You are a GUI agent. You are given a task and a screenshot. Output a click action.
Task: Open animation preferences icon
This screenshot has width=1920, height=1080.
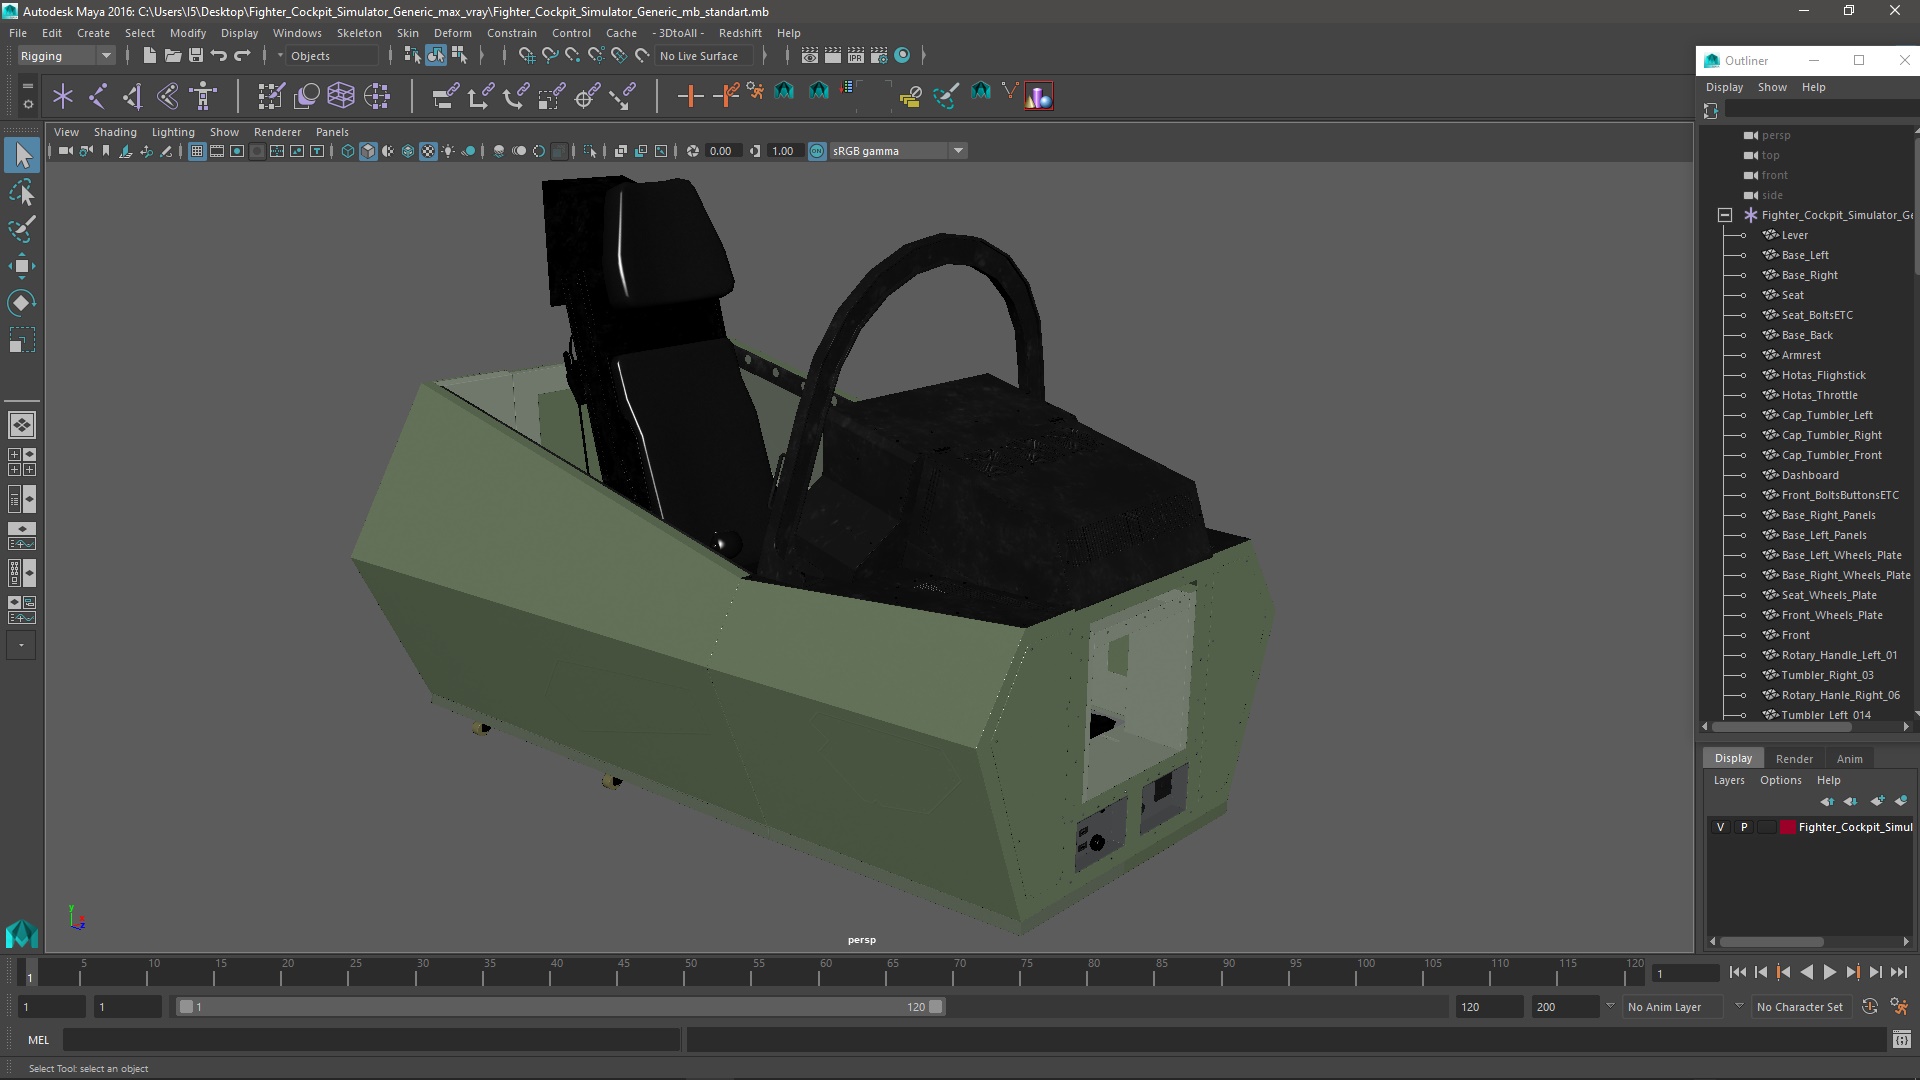click(x=1899, y=1007)
